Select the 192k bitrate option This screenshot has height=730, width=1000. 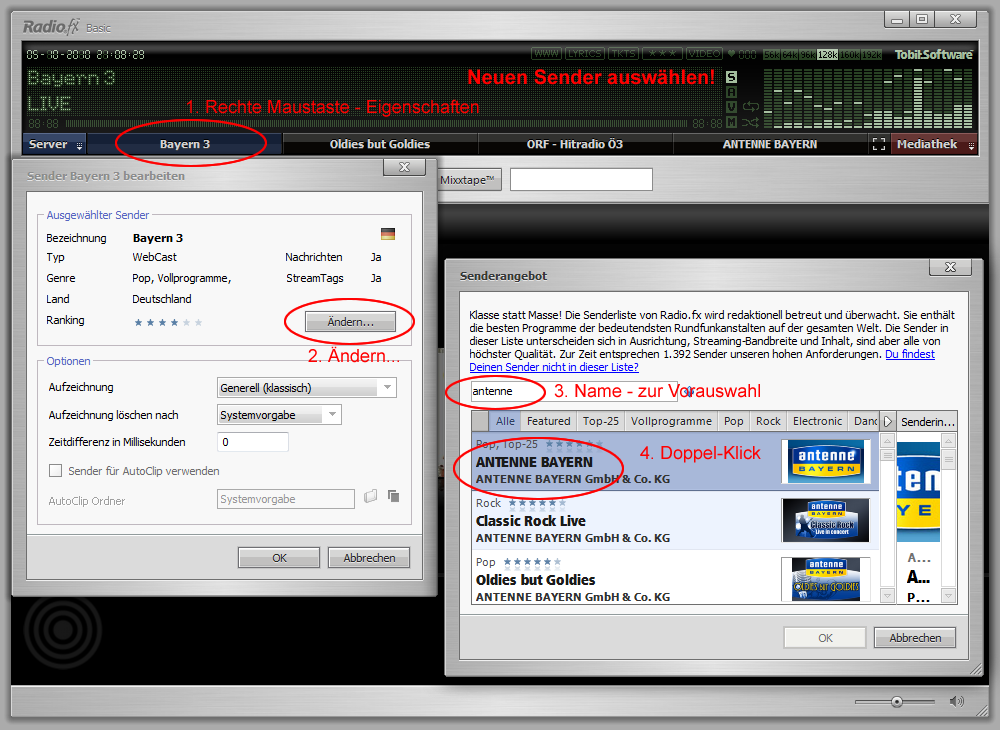[870, 55]
